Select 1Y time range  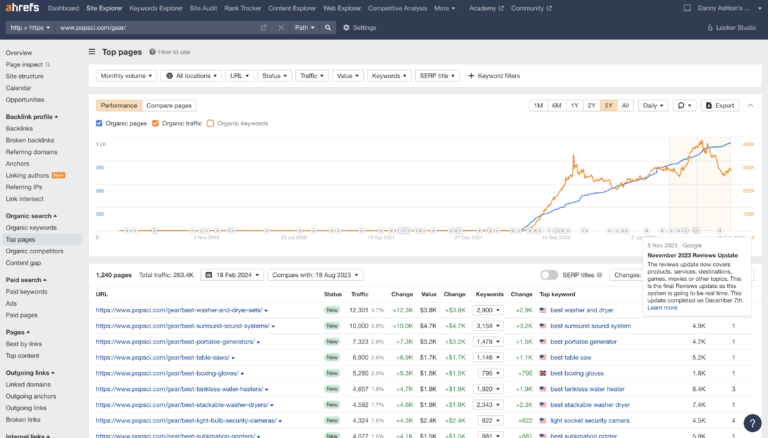[575, 105]
